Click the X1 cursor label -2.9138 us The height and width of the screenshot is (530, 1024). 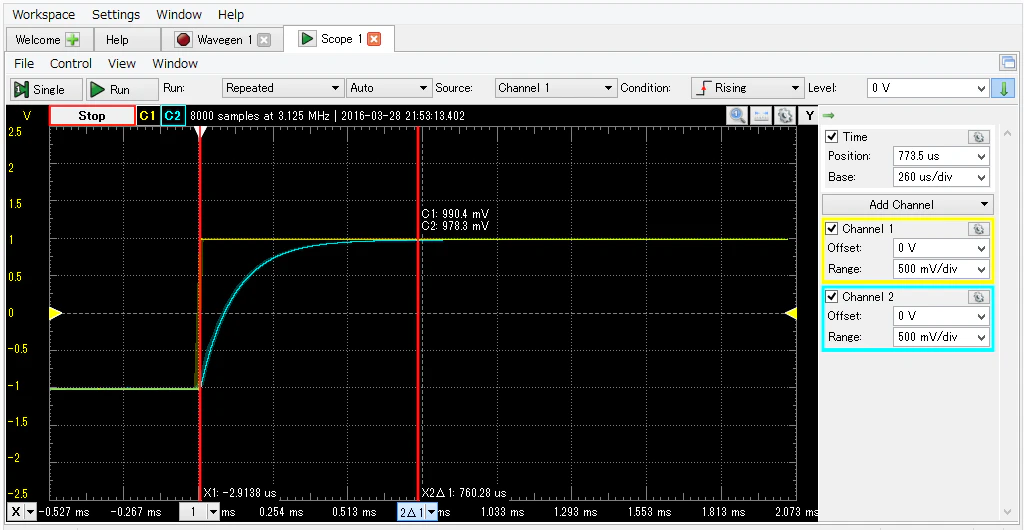240,493
